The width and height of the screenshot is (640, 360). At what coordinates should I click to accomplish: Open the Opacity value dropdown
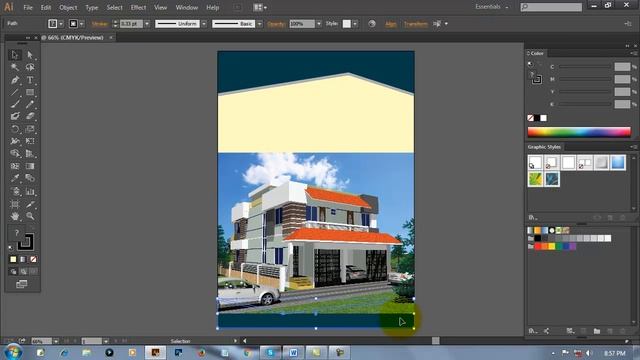click(319, 24)
